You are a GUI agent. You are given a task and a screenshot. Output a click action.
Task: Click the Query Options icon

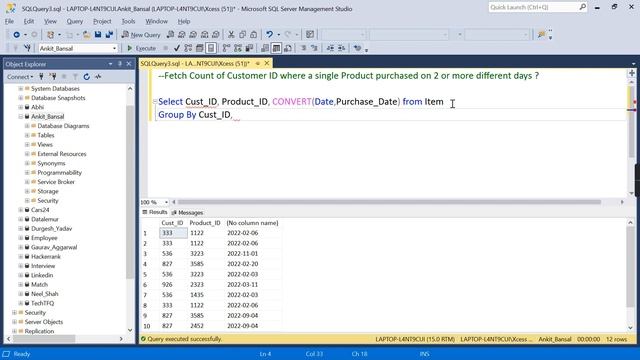(x=200, y=48)
